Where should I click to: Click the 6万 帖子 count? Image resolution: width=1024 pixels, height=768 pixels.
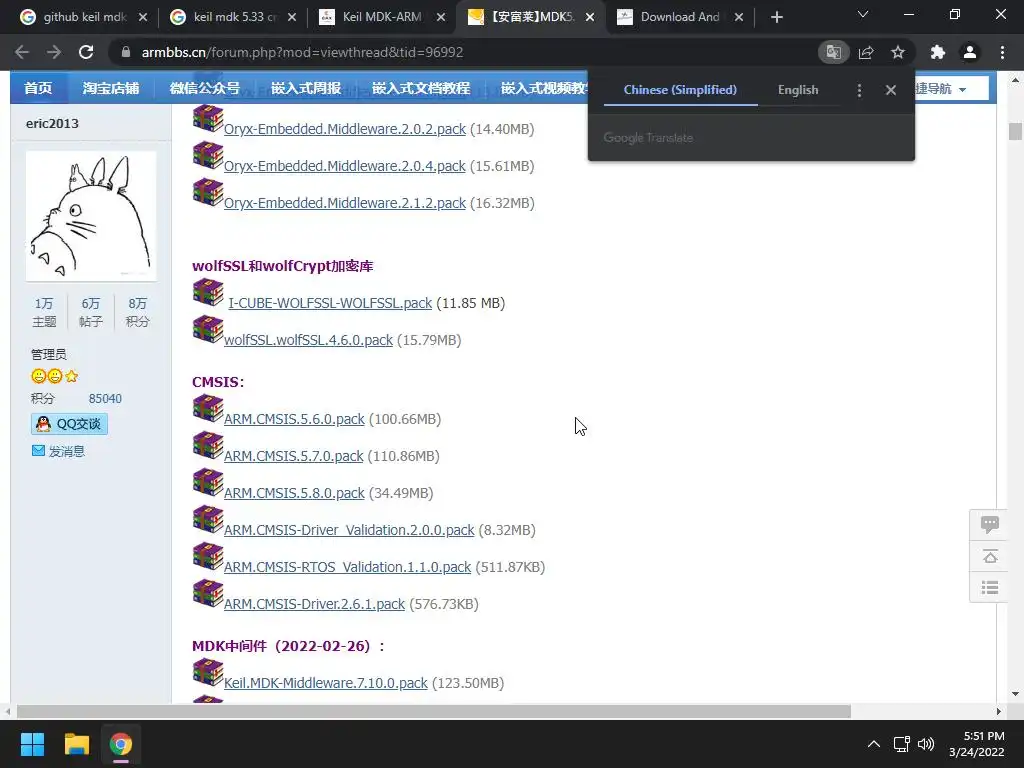coord(91,312)
